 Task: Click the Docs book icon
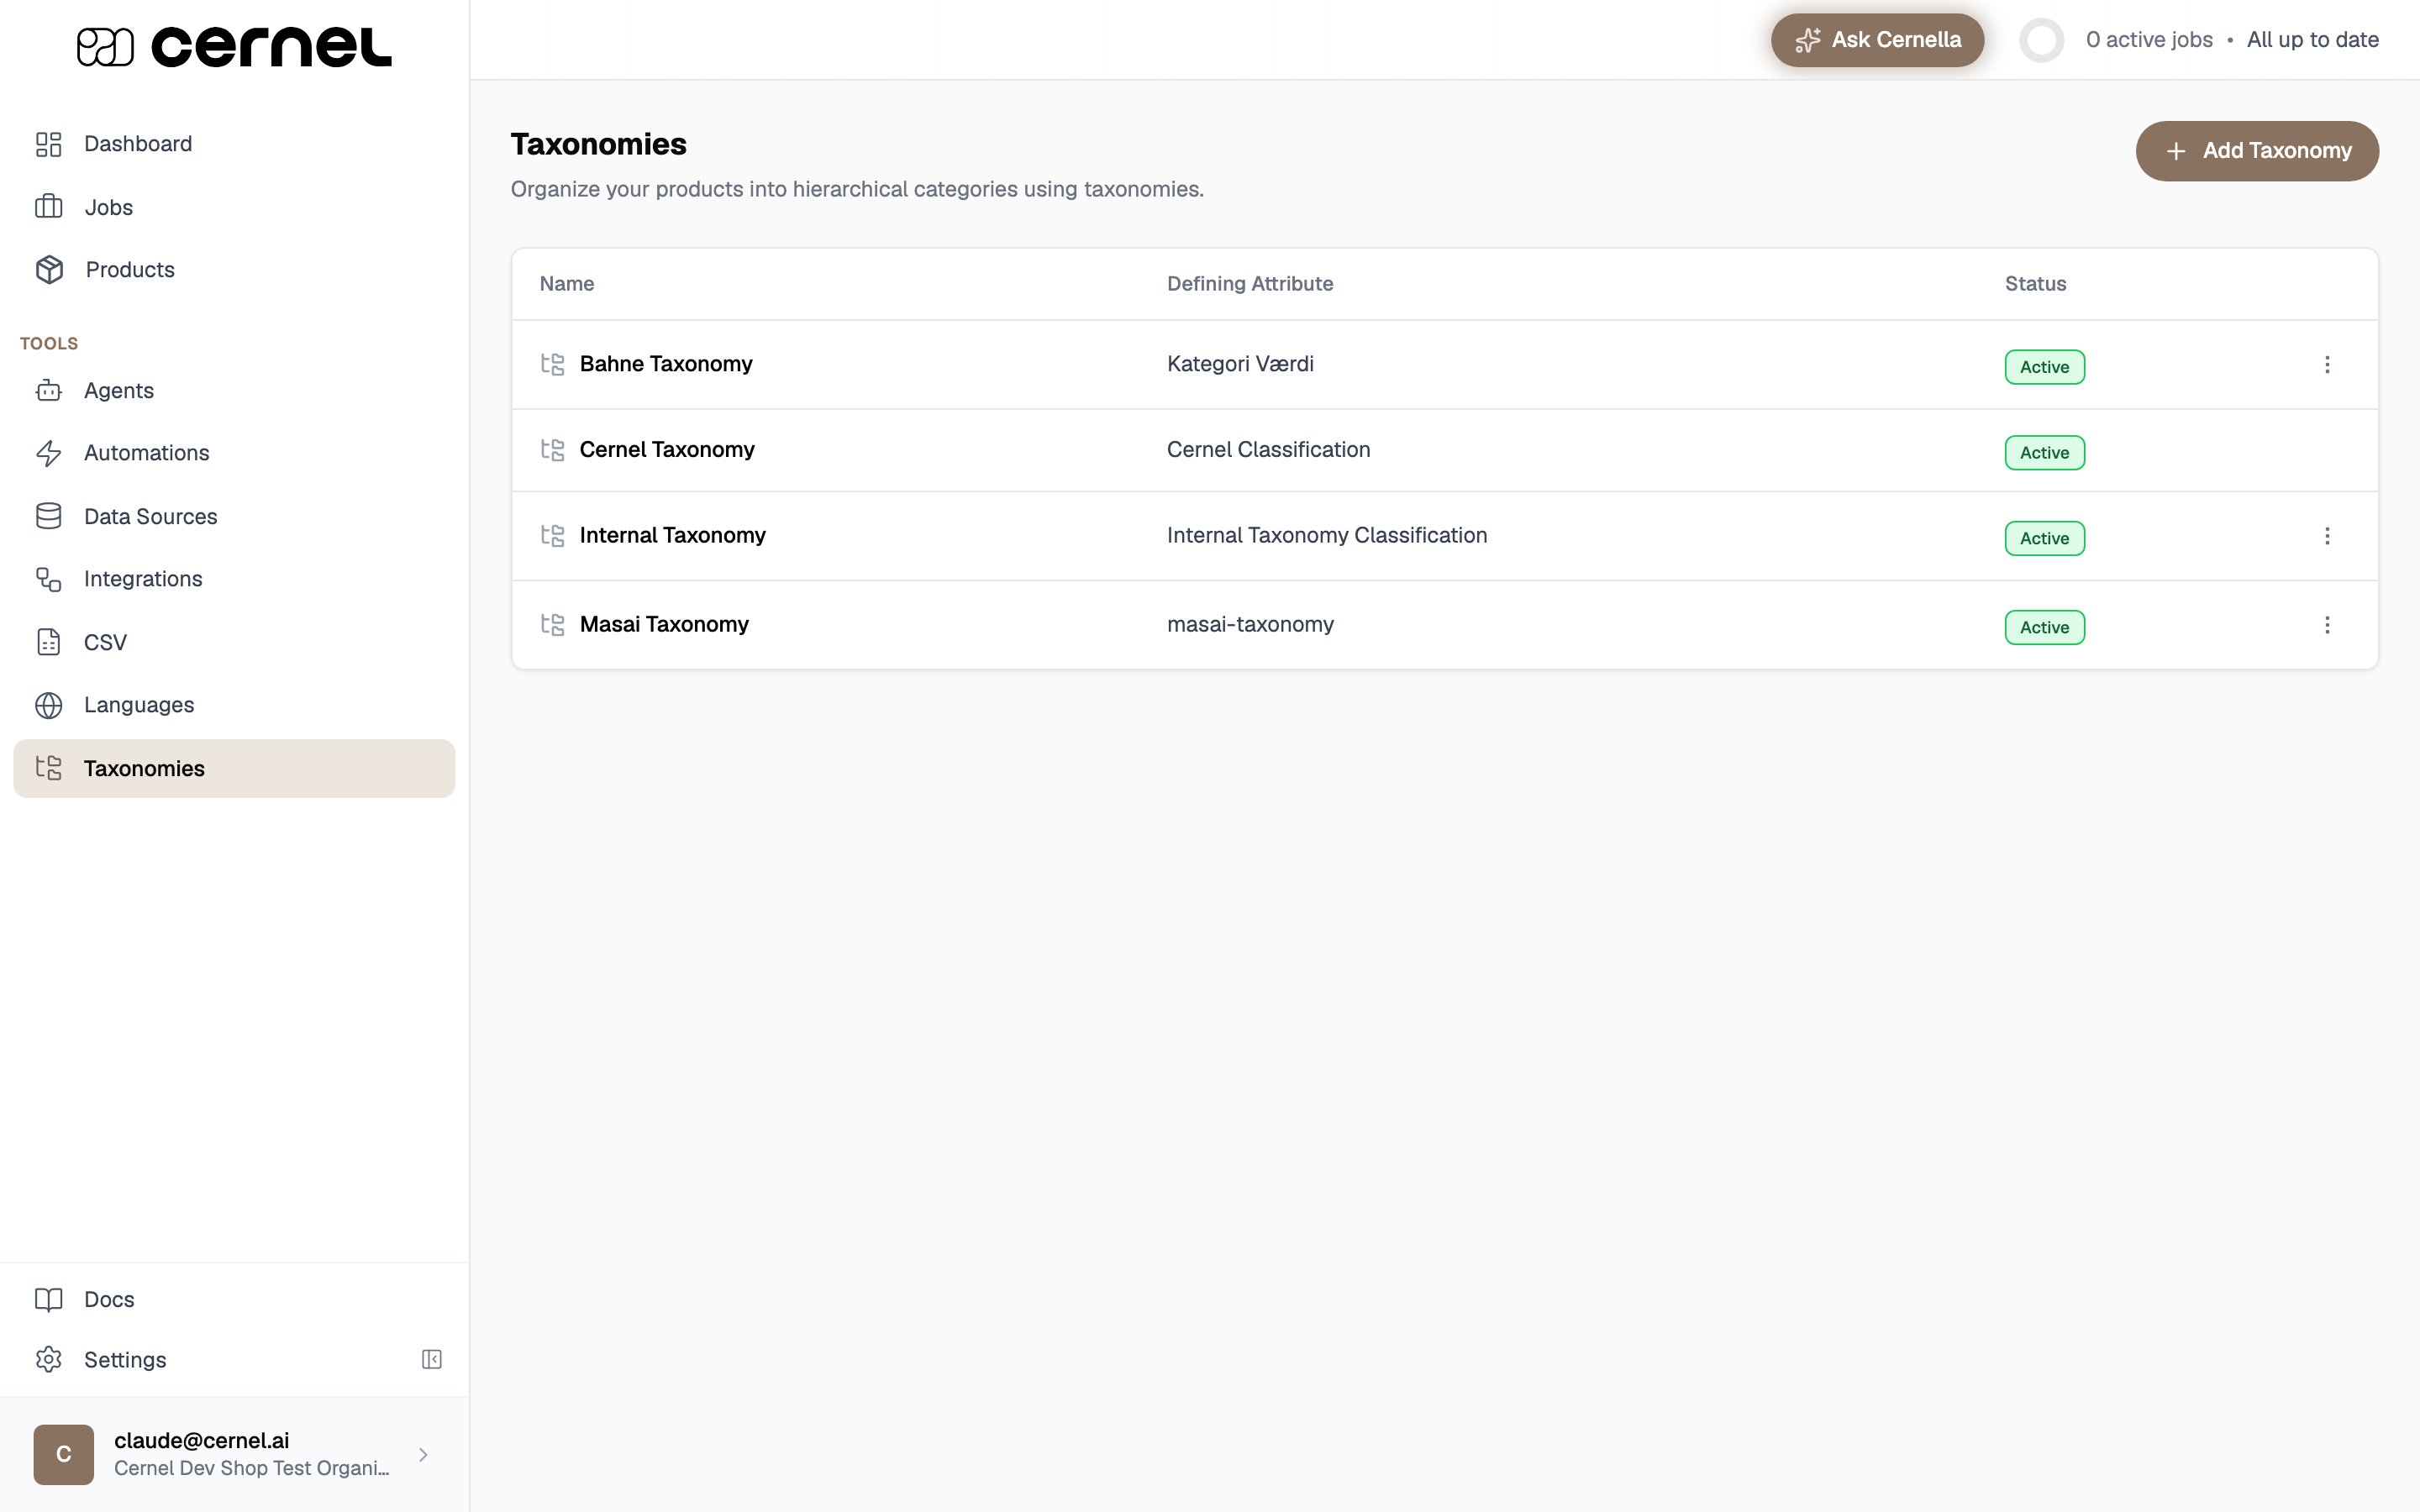pyautogui.click(x=49, y=1299)
